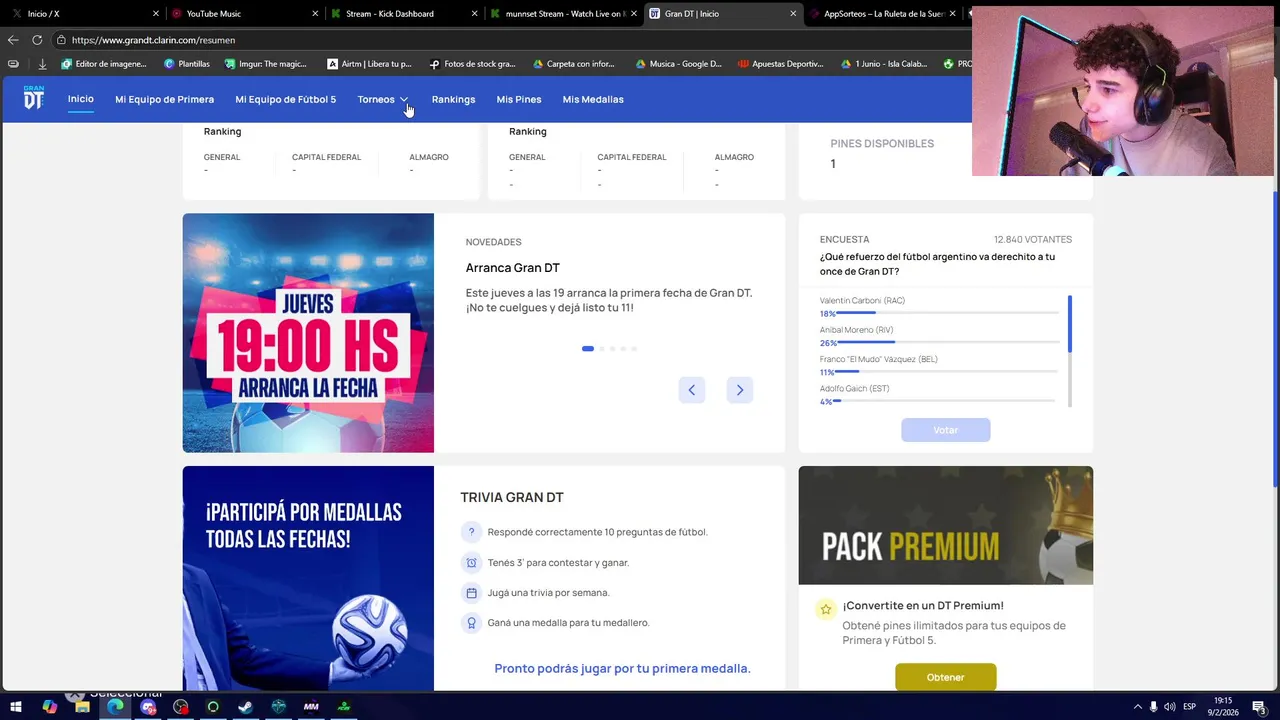Open the Imgur: The magic... bookmark
Viewport: 1280px width, 720px height.
tap(266, 64)
